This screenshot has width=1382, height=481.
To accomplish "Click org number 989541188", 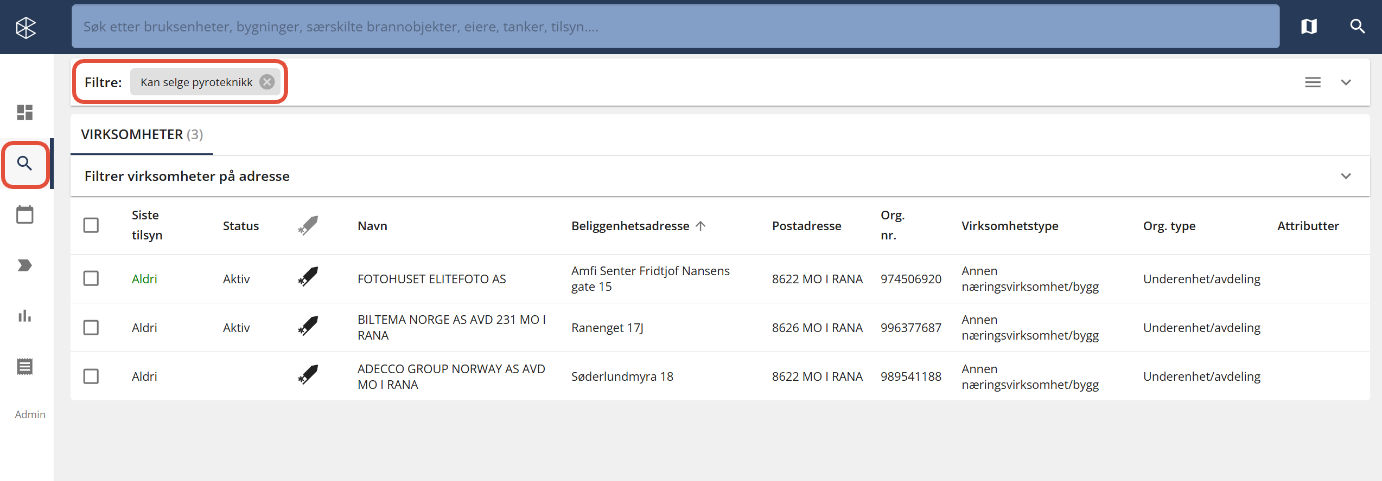I will [x=911, y=376].
